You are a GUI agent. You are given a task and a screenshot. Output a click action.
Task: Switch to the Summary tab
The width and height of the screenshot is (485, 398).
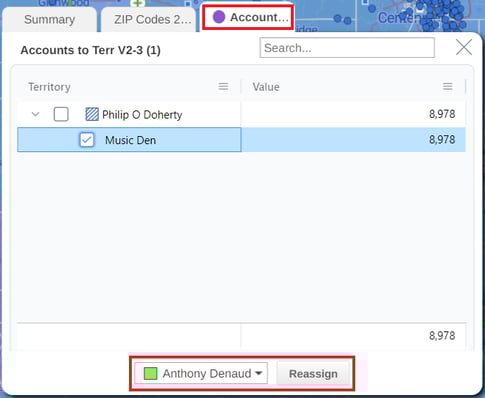coord(49,20)
